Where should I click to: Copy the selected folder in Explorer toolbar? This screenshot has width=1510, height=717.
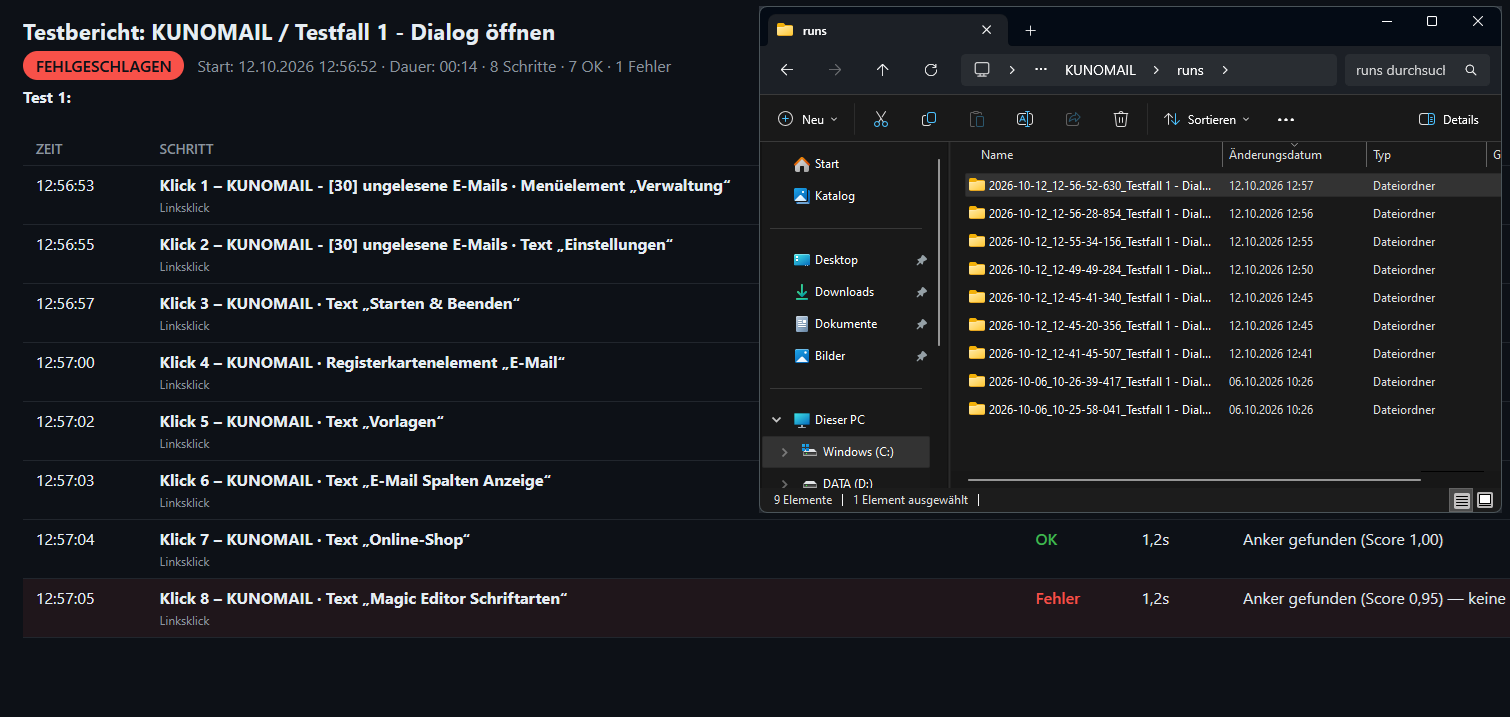point(929,119)
